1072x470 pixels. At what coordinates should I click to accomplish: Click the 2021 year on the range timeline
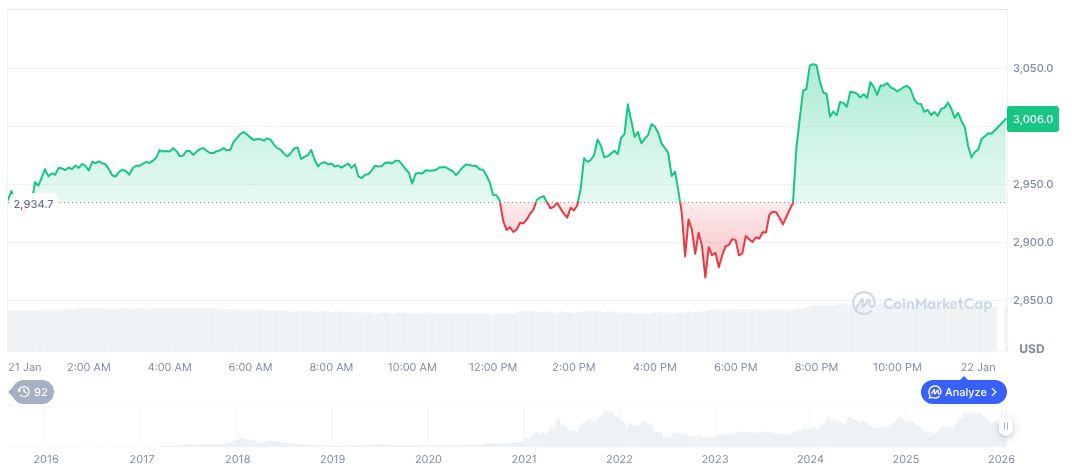[x=524, y=459]
